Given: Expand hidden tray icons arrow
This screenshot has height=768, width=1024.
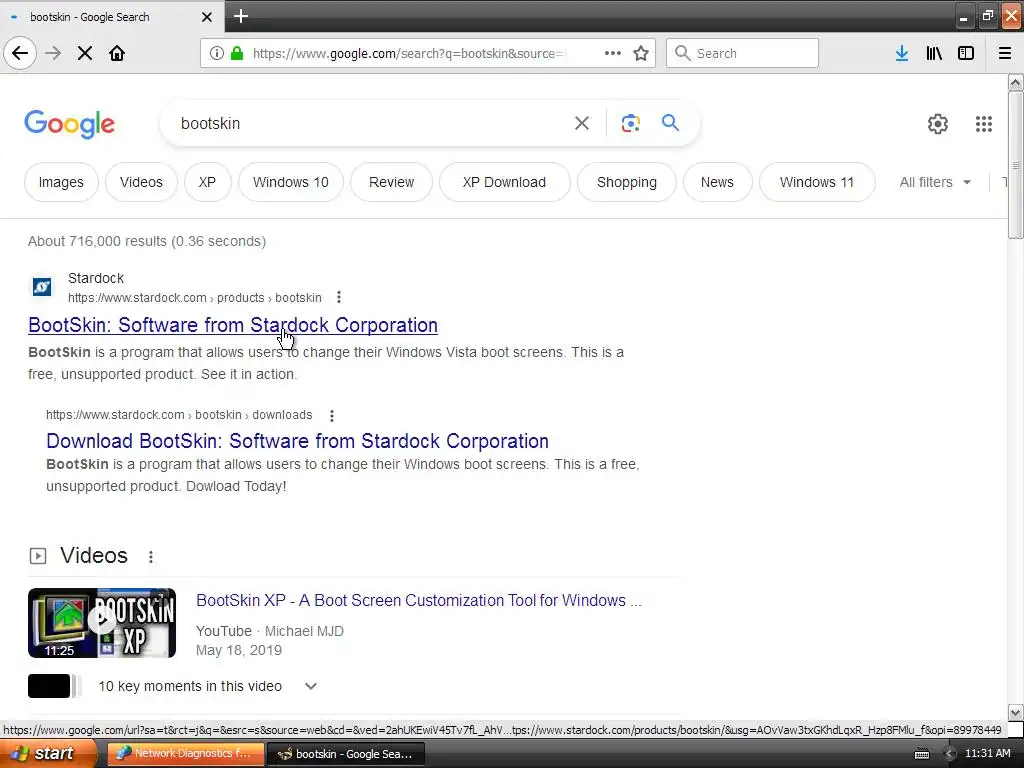Looking at the screenshot, I should point(950,754).
